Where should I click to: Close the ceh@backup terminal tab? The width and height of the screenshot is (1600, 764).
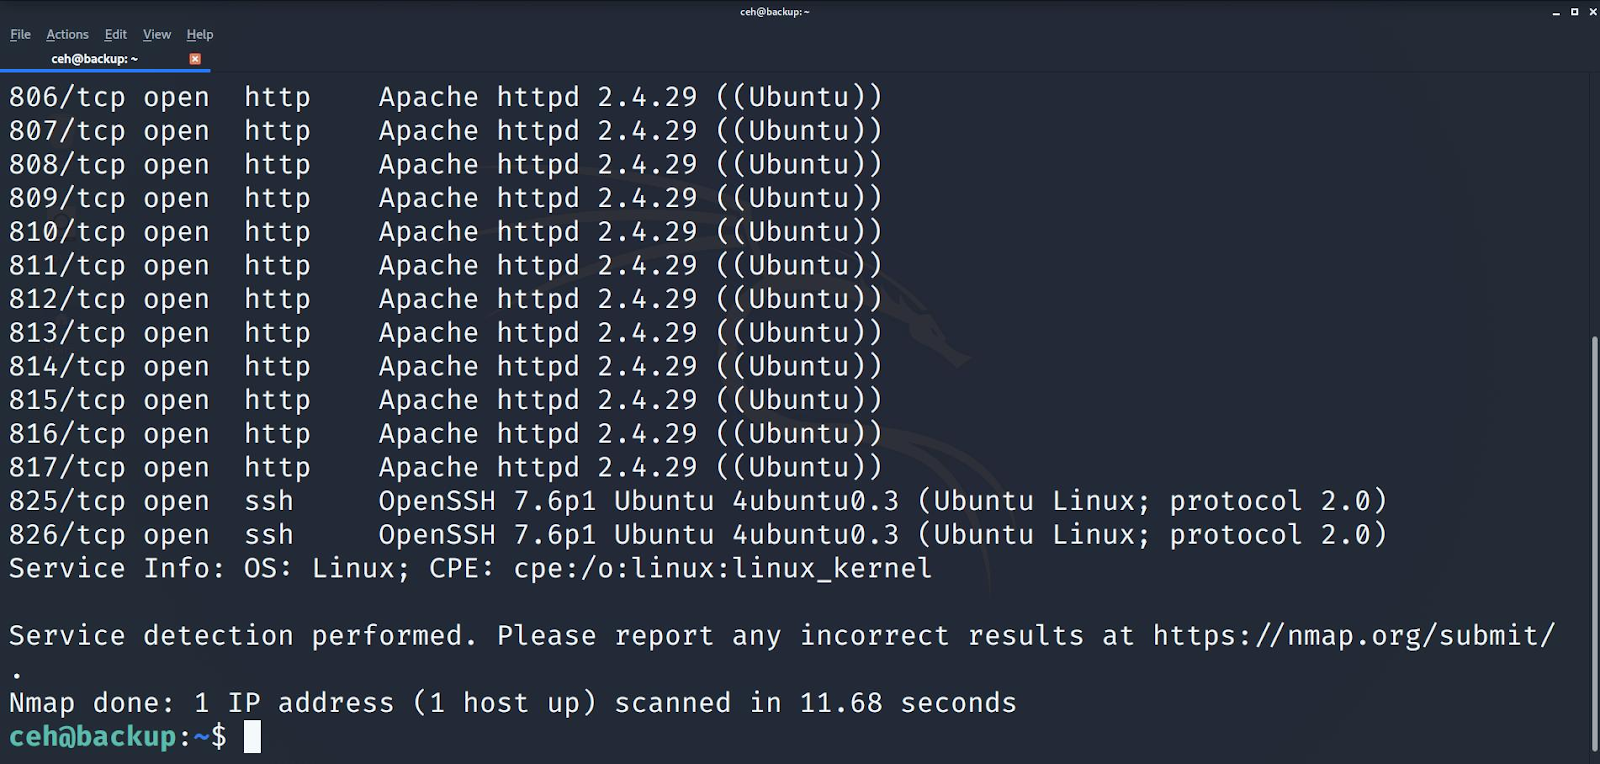click(195, 59)
